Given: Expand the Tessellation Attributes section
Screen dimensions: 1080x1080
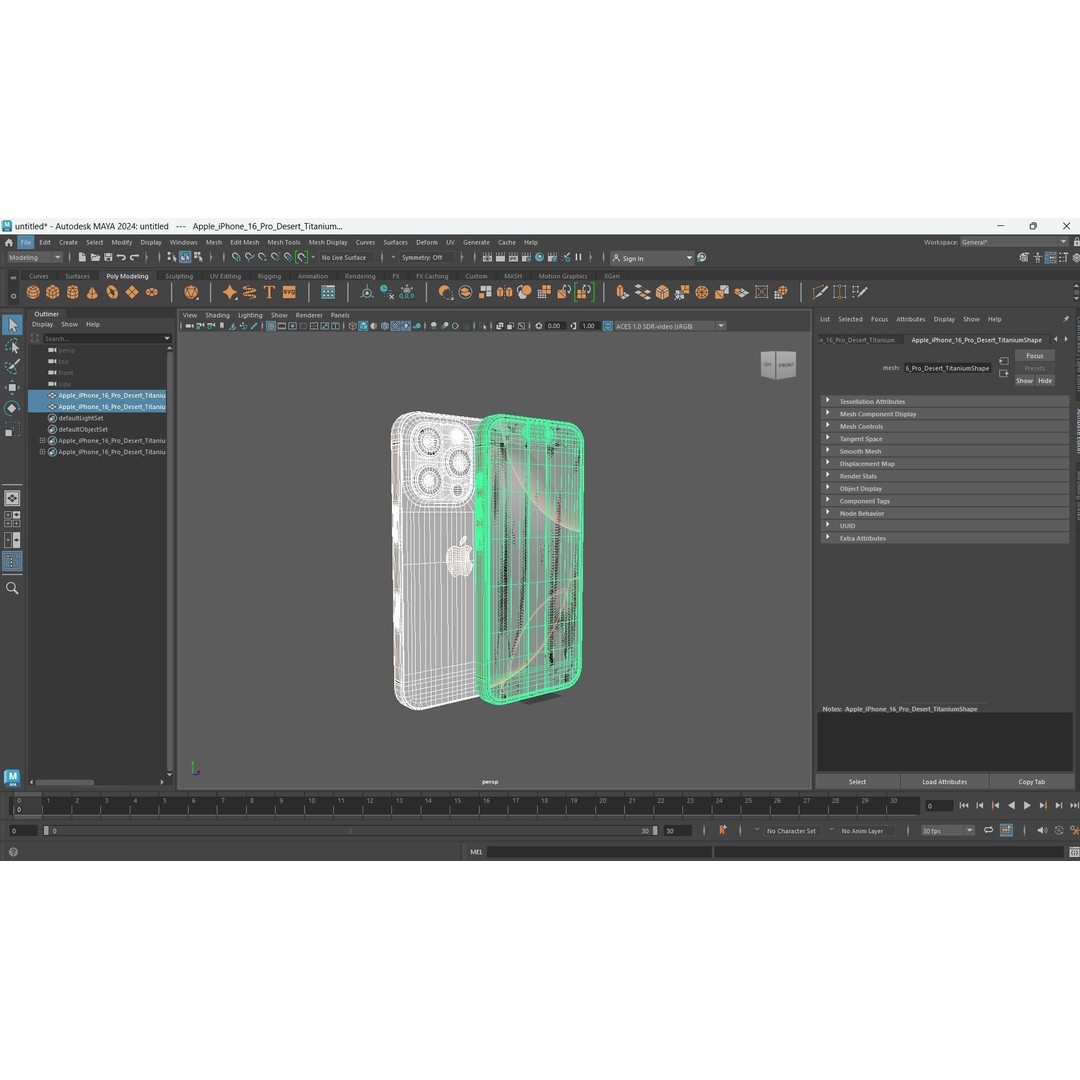Looking at the screenshot, I should click(944, 402).
